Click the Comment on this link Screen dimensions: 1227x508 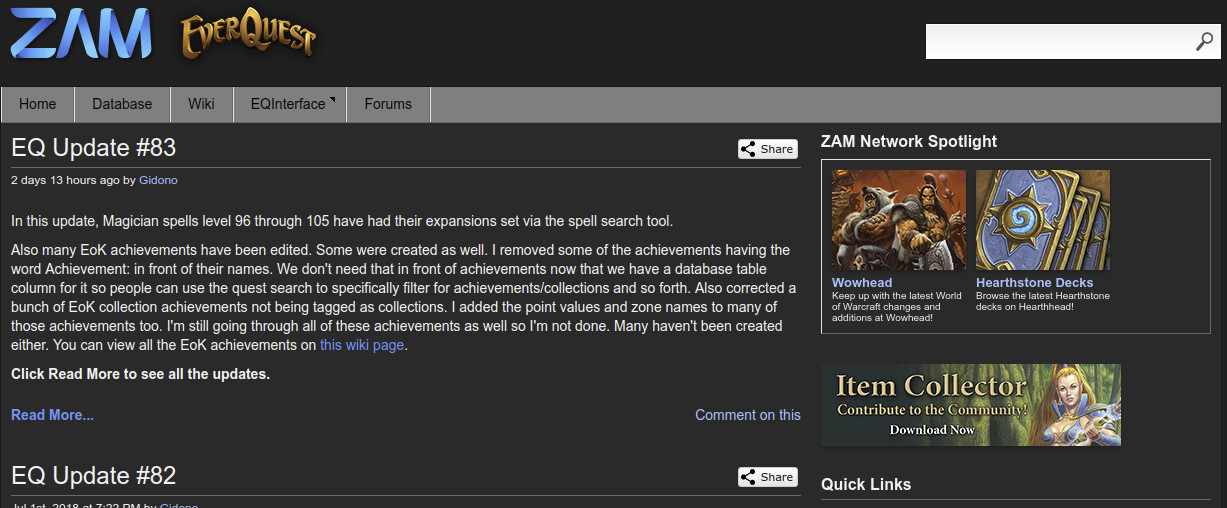point(748,415)
